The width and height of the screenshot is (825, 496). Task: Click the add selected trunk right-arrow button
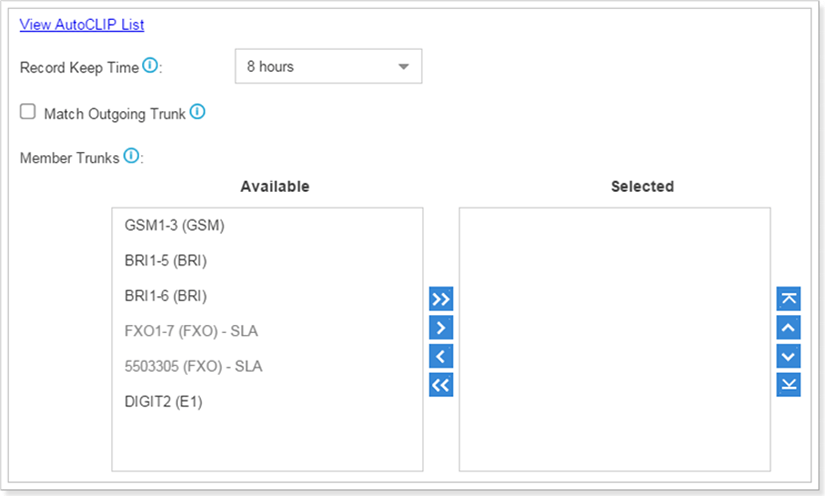point(441,327)
